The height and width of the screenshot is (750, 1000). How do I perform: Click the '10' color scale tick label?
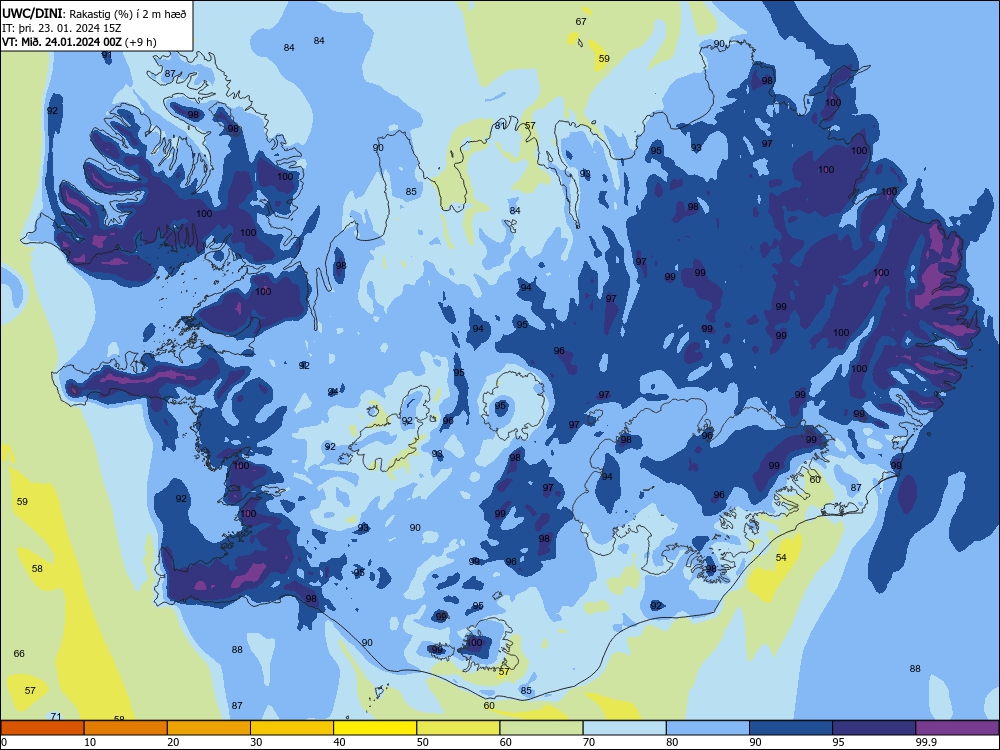(x=90, y=742)
